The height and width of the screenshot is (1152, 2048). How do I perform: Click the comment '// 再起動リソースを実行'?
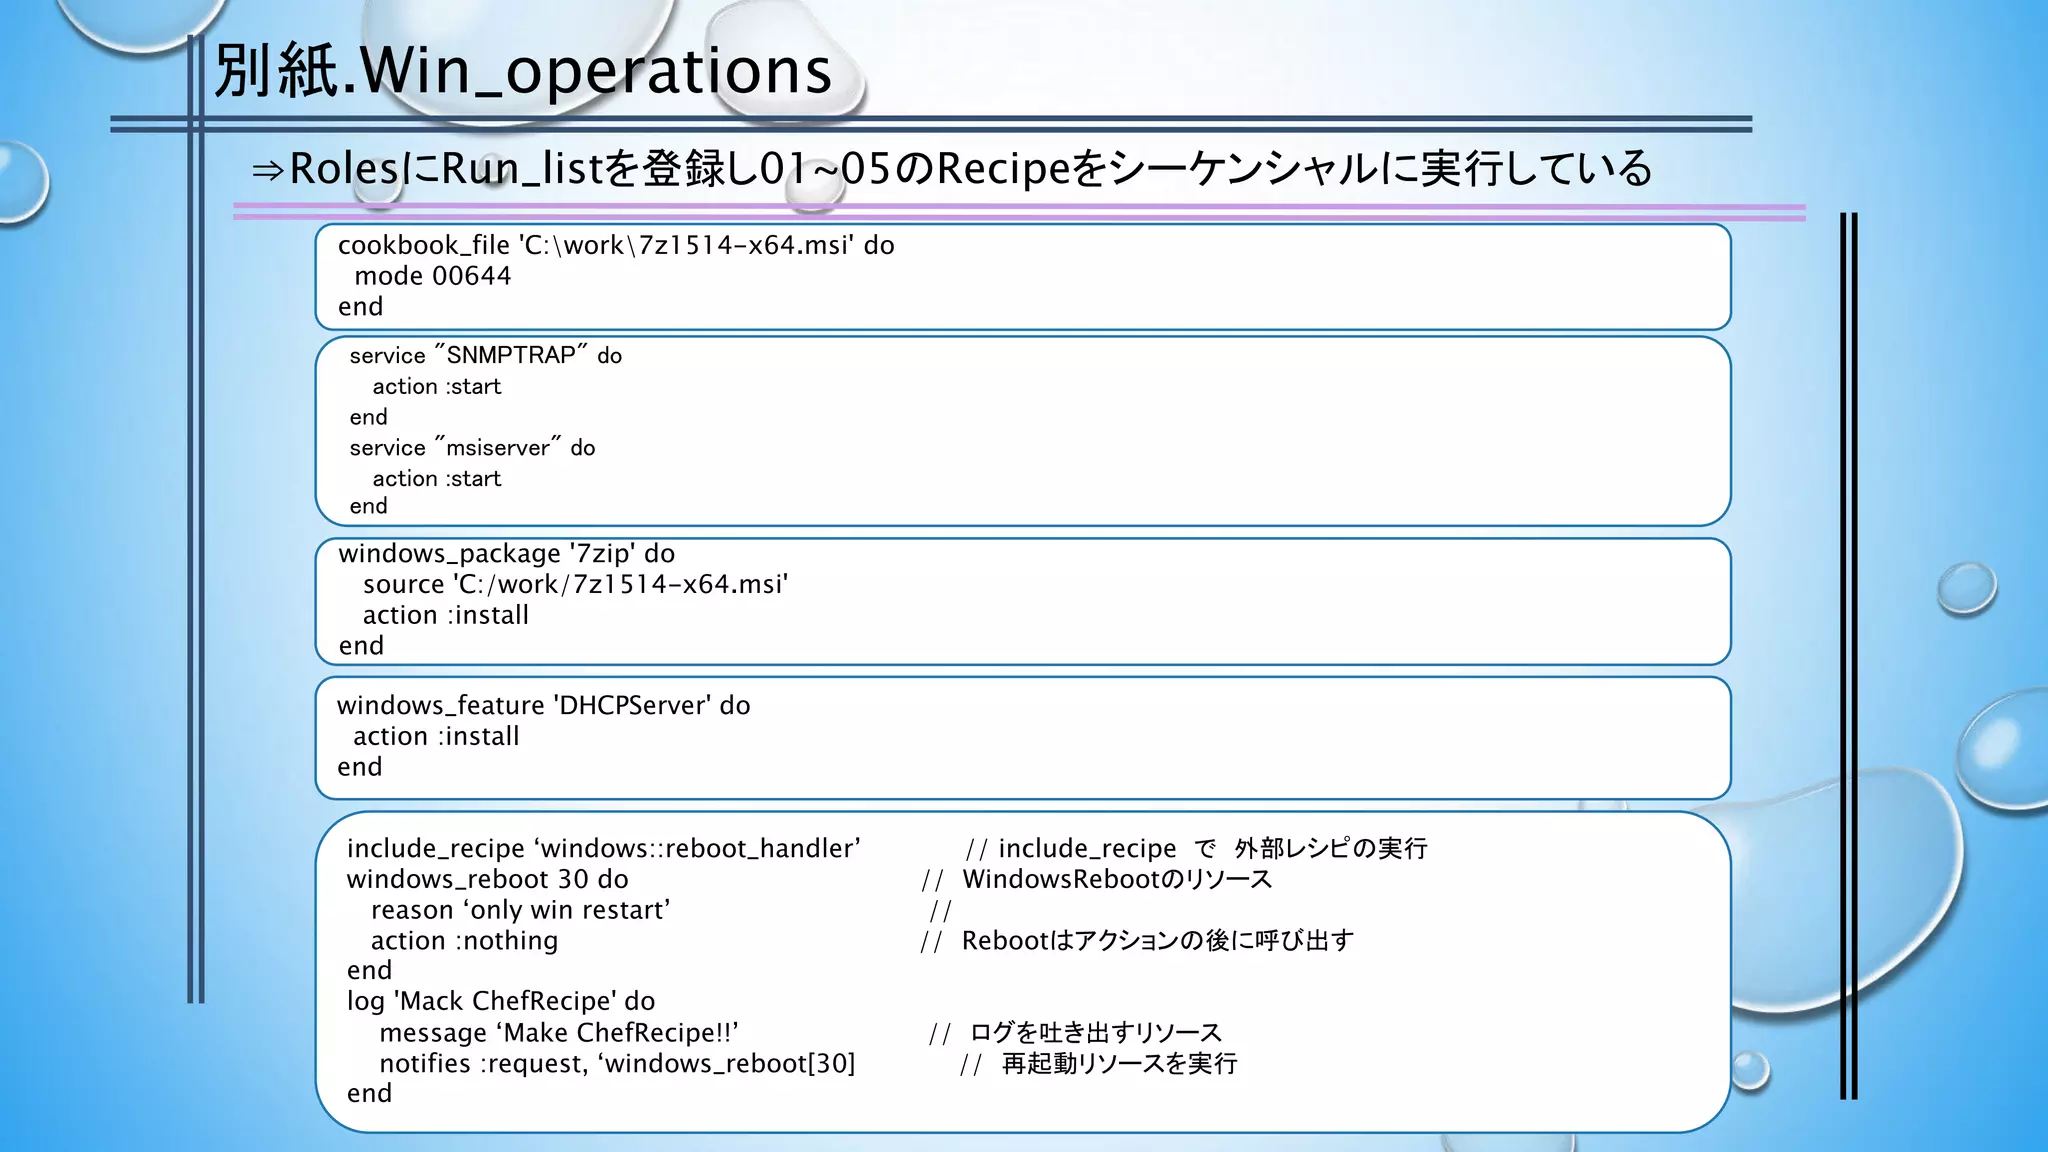1099,1063
